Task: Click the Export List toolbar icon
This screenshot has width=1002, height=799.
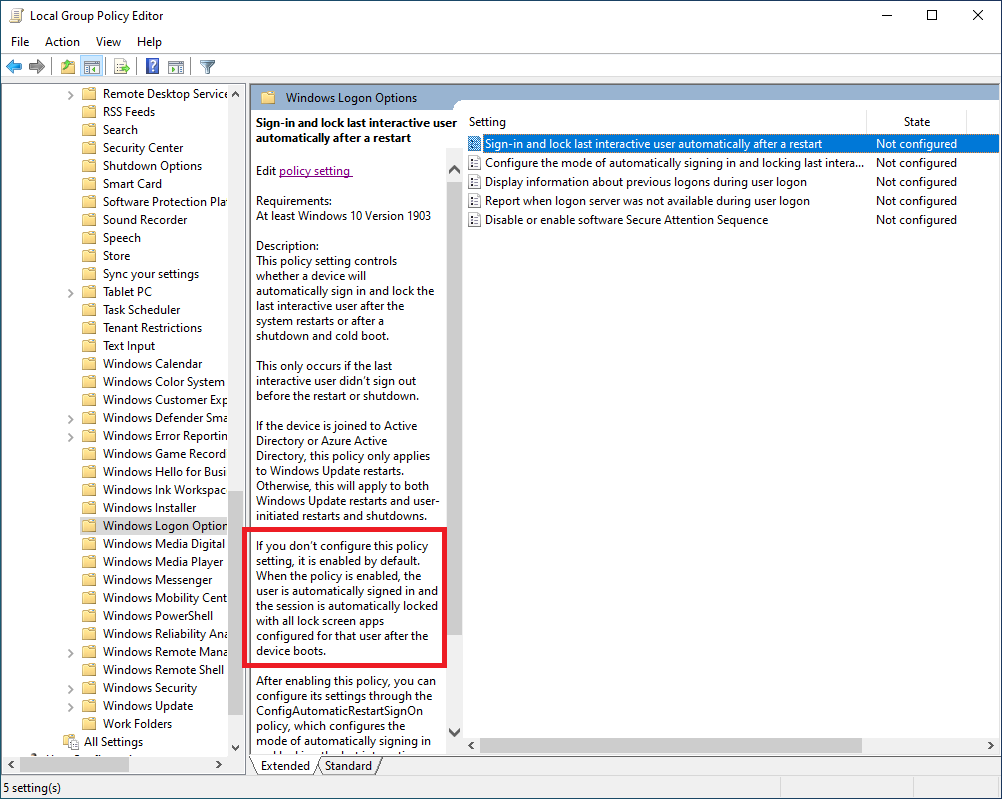Action: (x=120, y=66)
